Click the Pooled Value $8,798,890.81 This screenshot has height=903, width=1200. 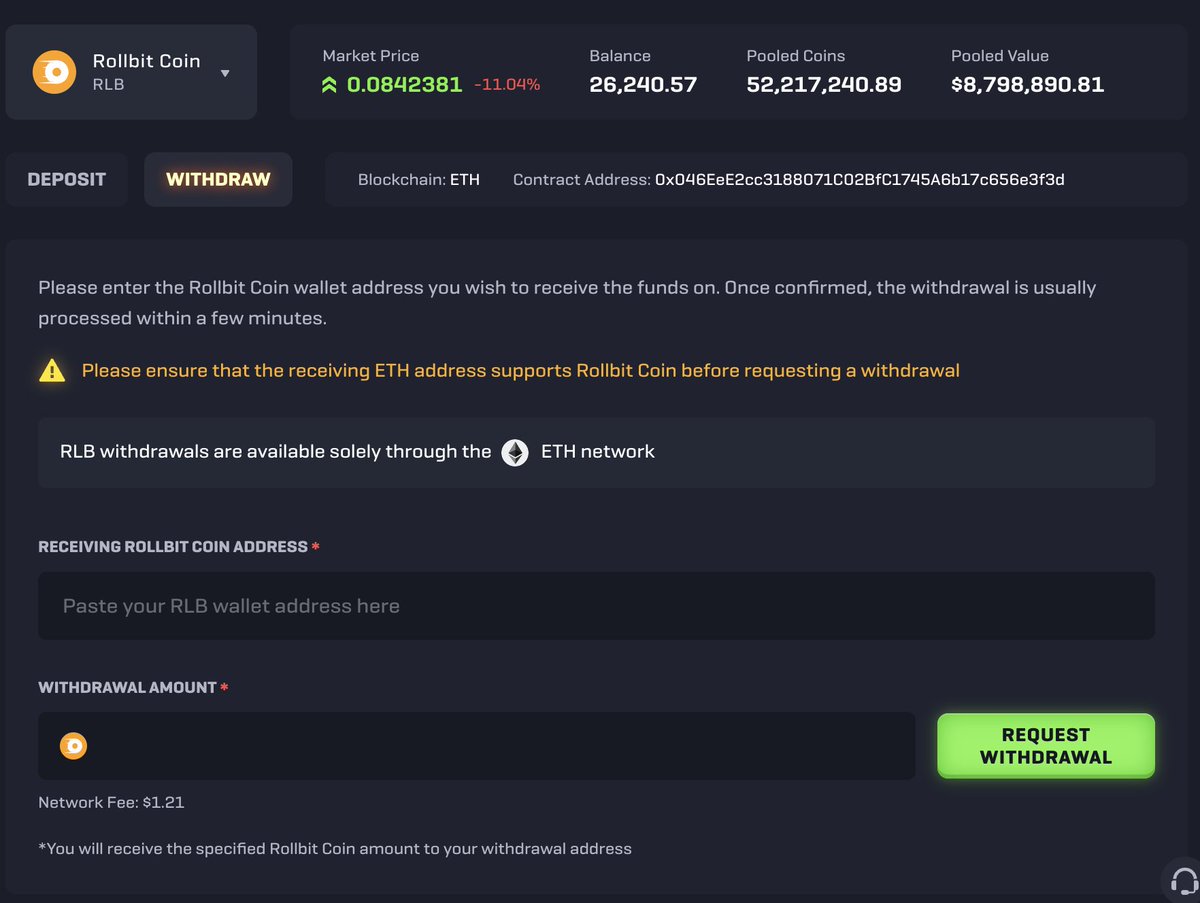(1028, 85)
